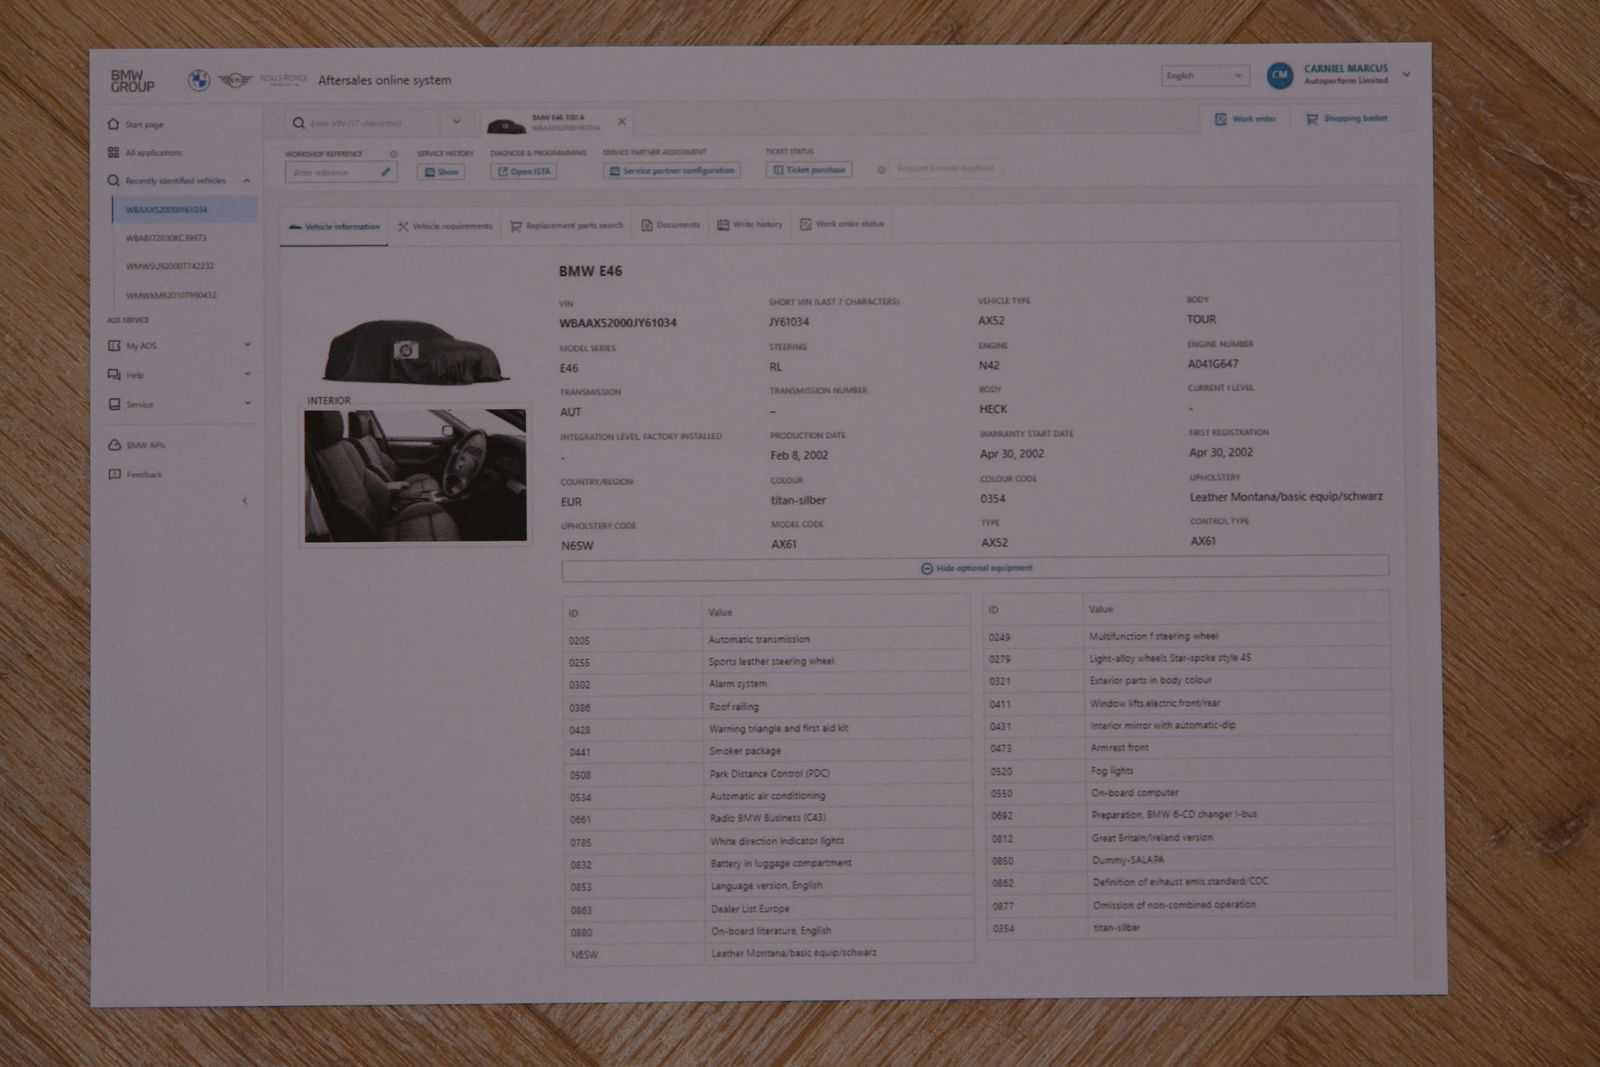Viewport: 1600px width, 1067px height.
Task: Click the Ticket purchase button
Action: click(x=809, y=170)
